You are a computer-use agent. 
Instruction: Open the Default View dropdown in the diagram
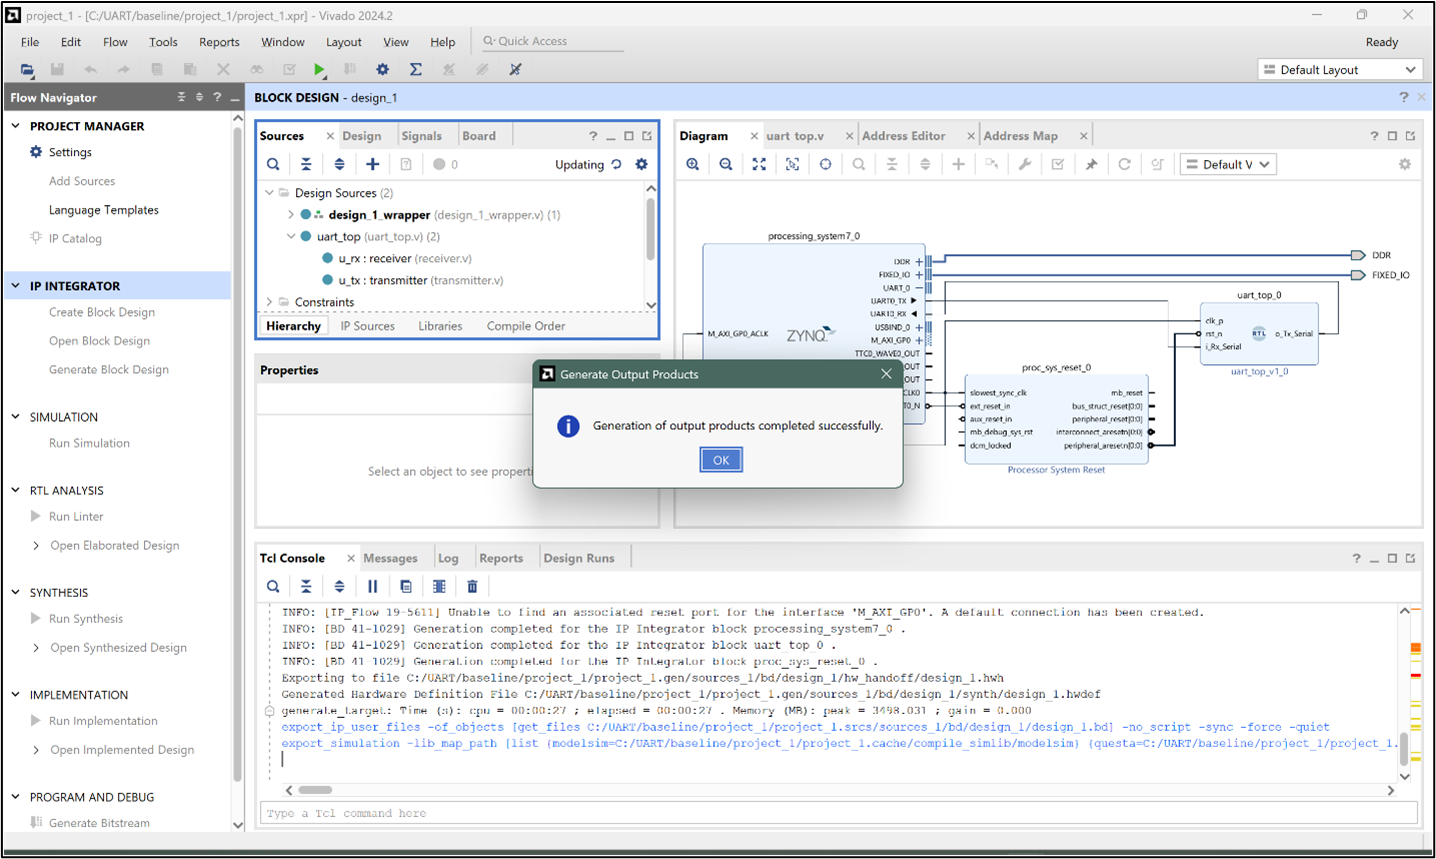[x=1228, y=164]
